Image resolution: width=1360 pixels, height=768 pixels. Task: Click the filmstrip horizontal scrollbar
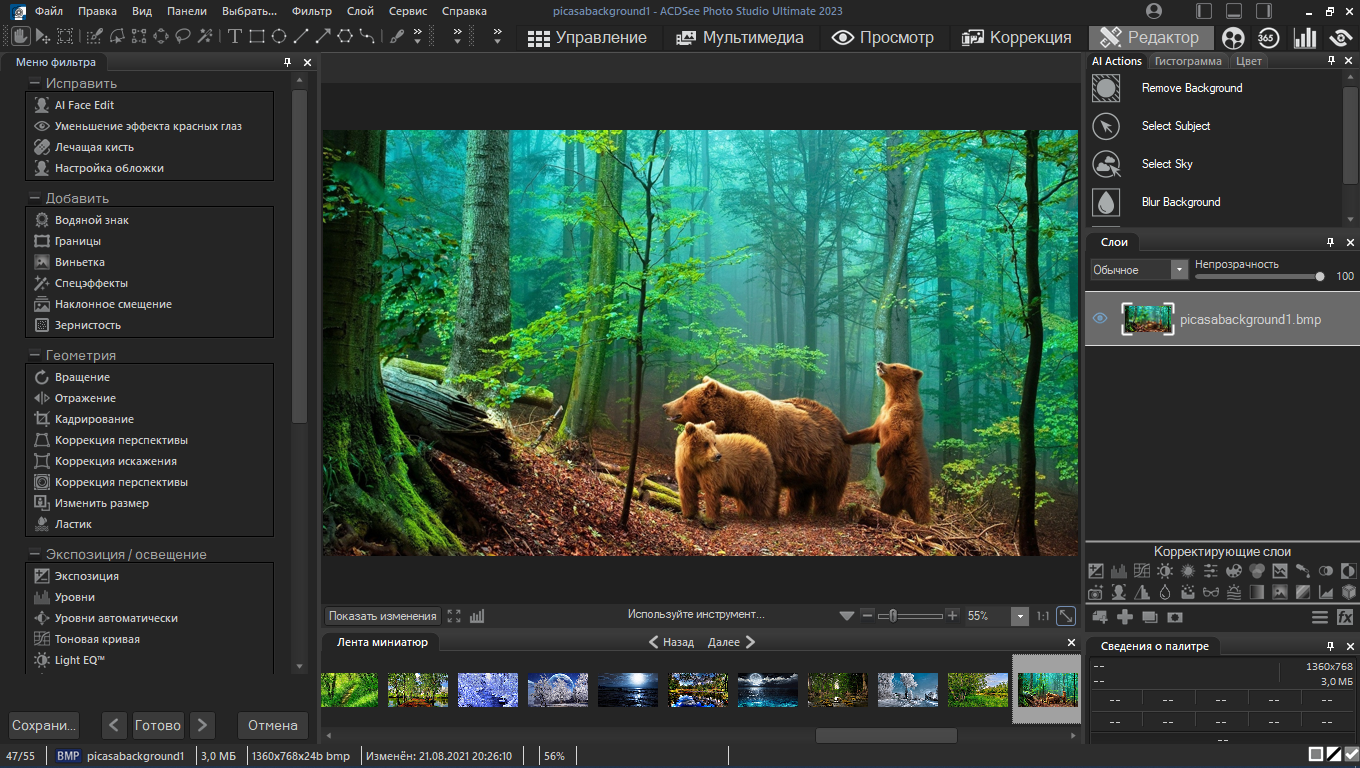tap(886, 735)
